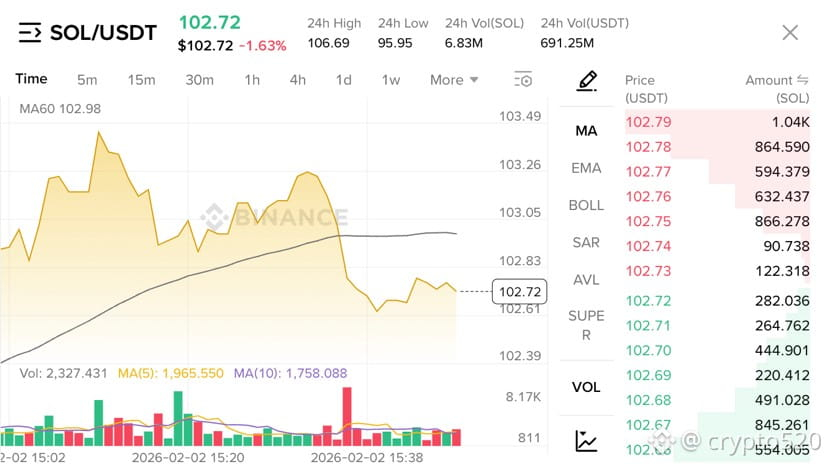Viewport: 829px width, 466px height.
Task: Choose the 1d interval
Action: pyautogui.click(x=343, y=80)
